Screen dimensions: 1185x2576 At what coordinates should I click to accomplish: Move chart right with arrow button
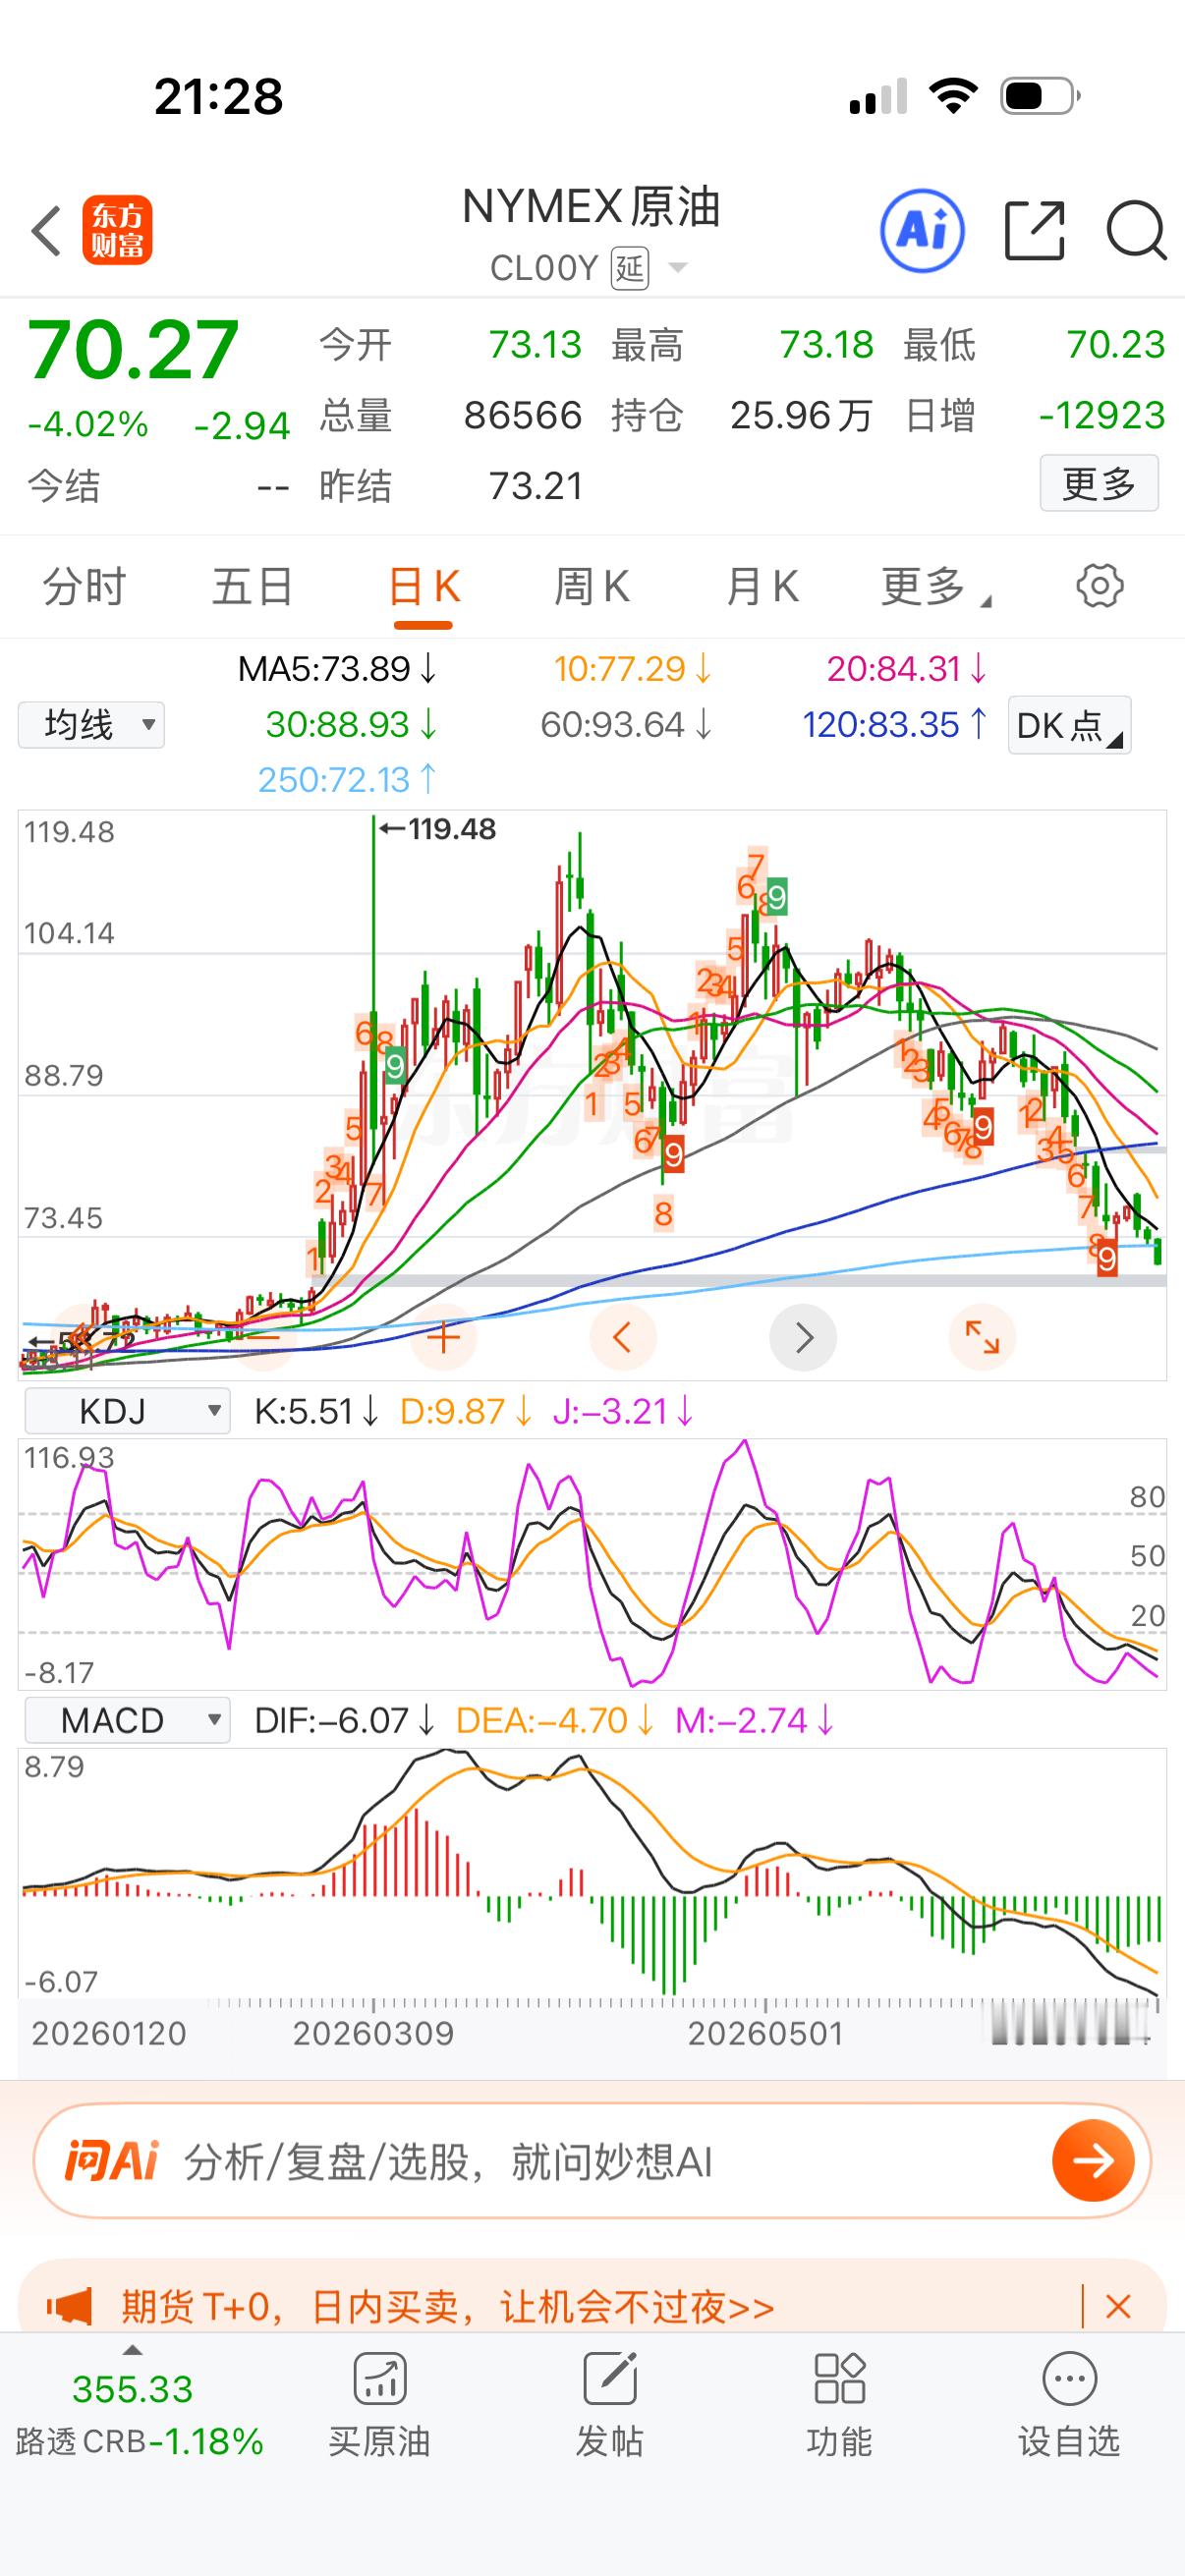(x=803, y=1337)
